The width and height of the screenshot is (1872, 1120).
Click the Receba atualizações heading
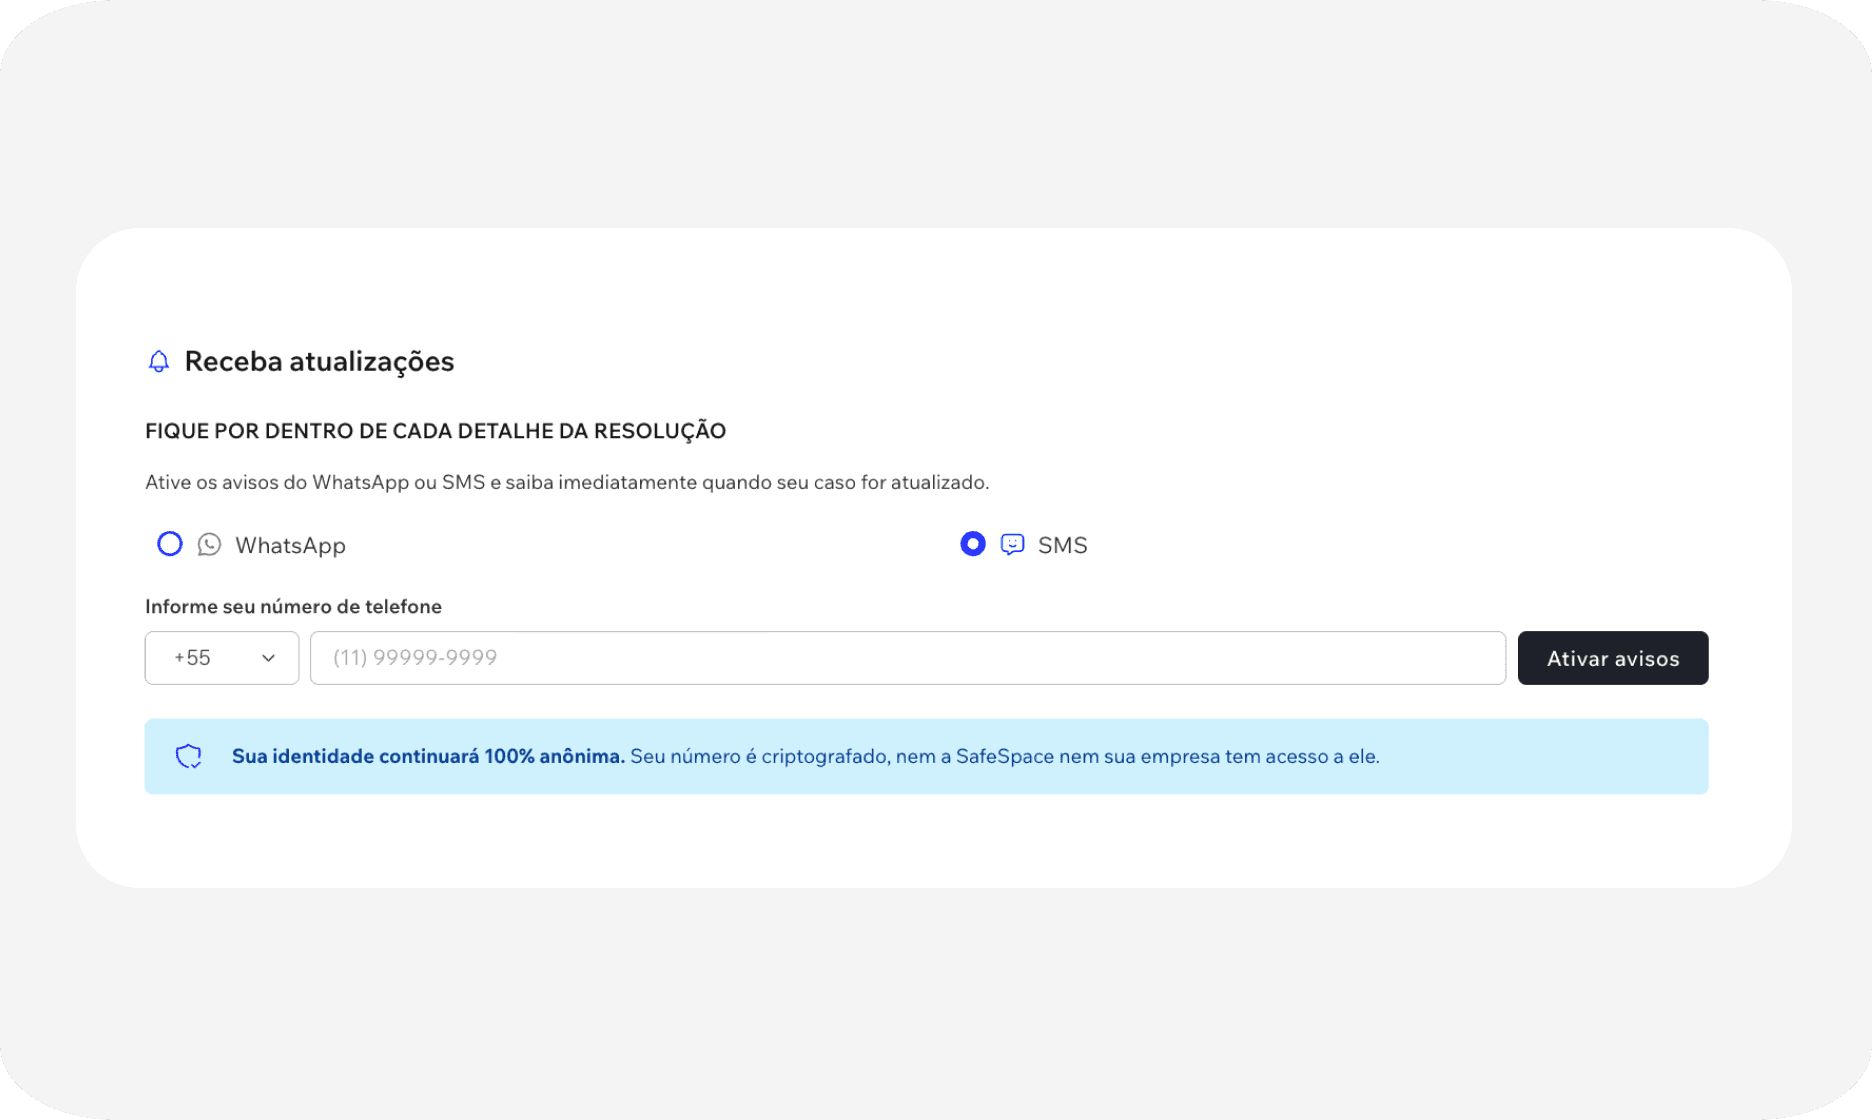tap(319, 361)
